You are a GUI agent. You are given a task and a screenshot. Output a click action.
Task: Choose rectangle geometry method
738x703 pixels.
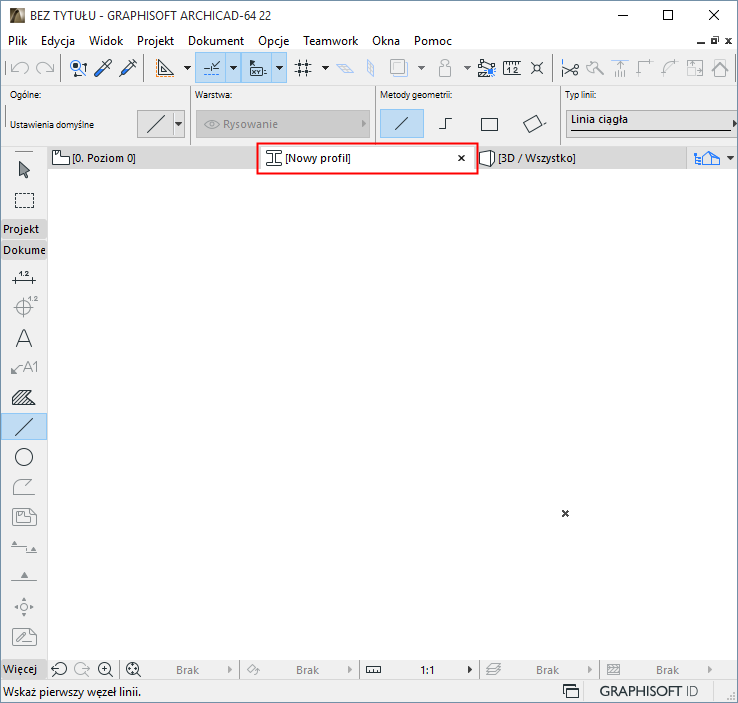489,124
